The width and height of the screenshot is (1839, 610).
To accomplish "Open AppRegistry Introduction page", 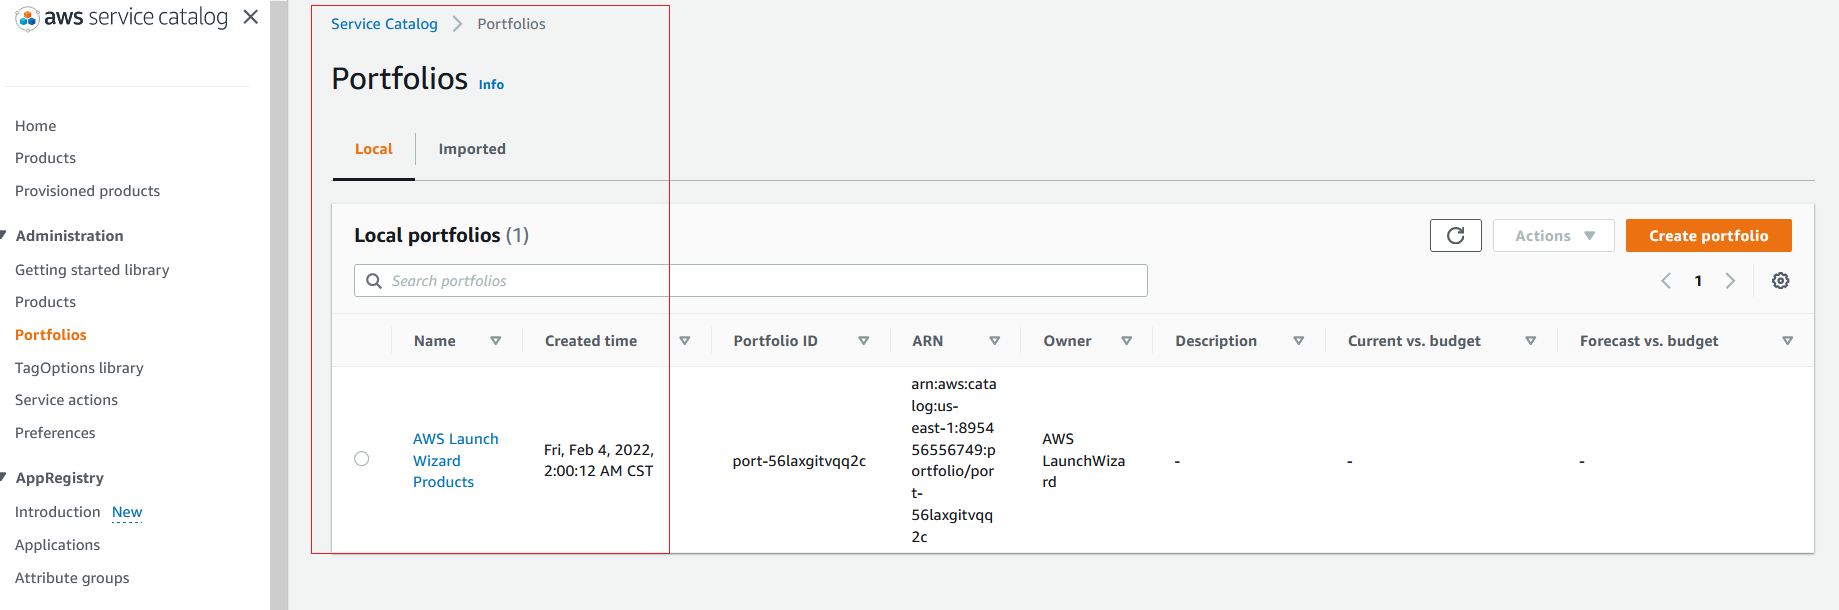I will (58, 512).
